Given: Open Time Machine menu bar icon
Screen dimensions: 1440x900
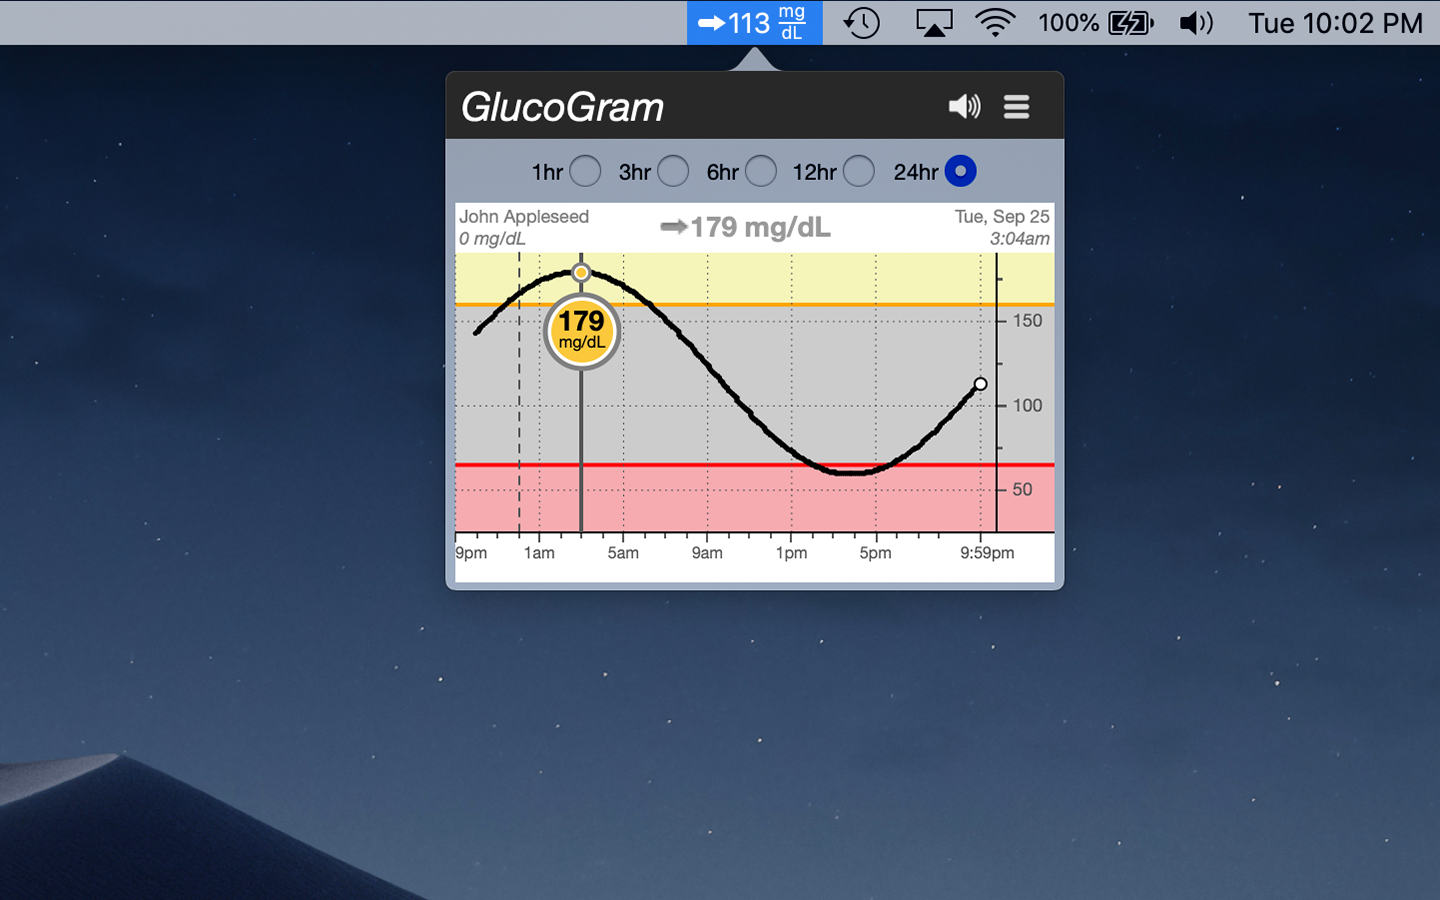Looking at the screenshot, I should click(x=861, y=22).
